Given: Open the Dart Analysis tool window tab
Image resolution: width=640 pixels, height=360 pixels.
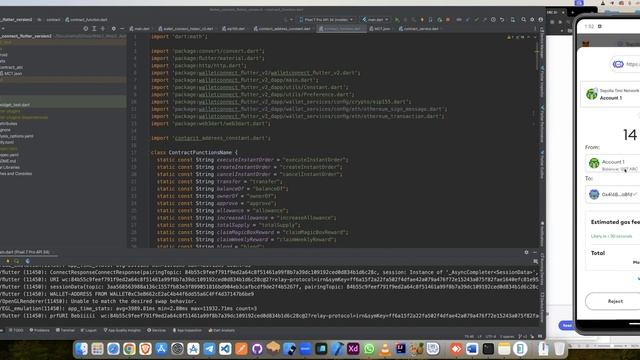Looking at the screenshot, I should pyautogui.click(x=222, y=330).
